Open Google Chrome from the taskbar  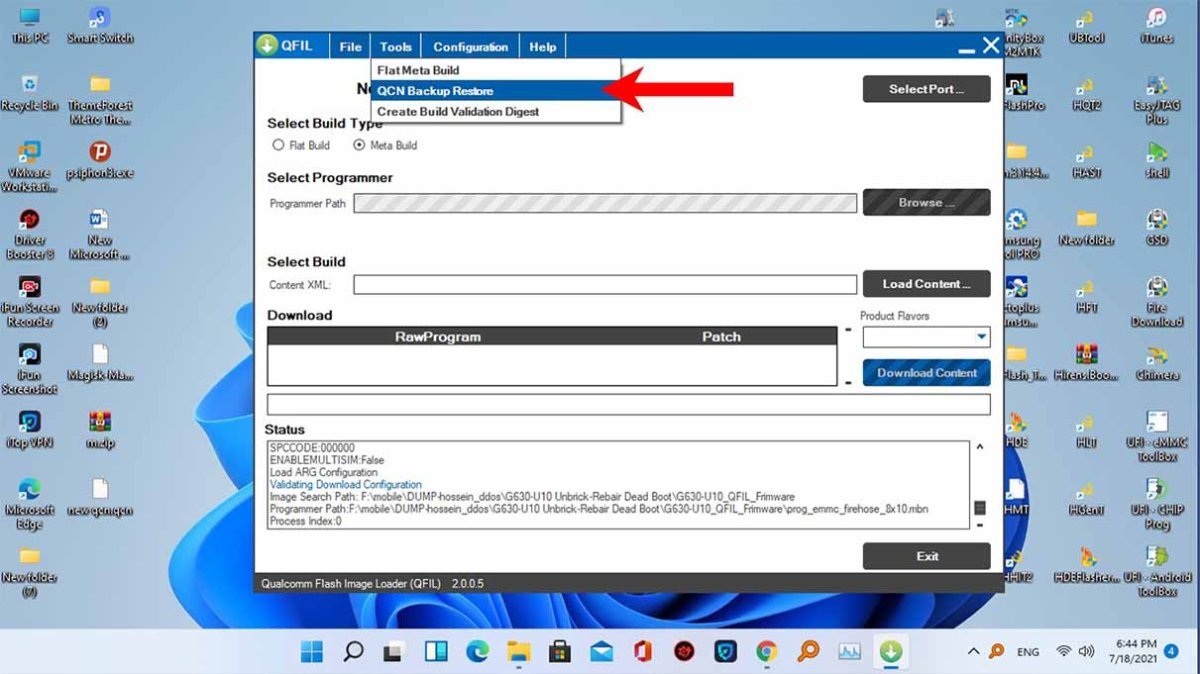click(x=766, y=652)
